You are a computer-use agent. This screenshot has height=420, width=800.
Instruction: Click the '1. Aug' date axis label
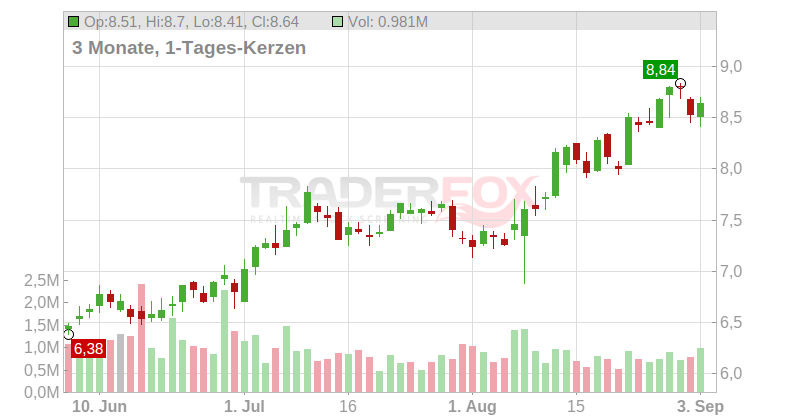[472, 407]
